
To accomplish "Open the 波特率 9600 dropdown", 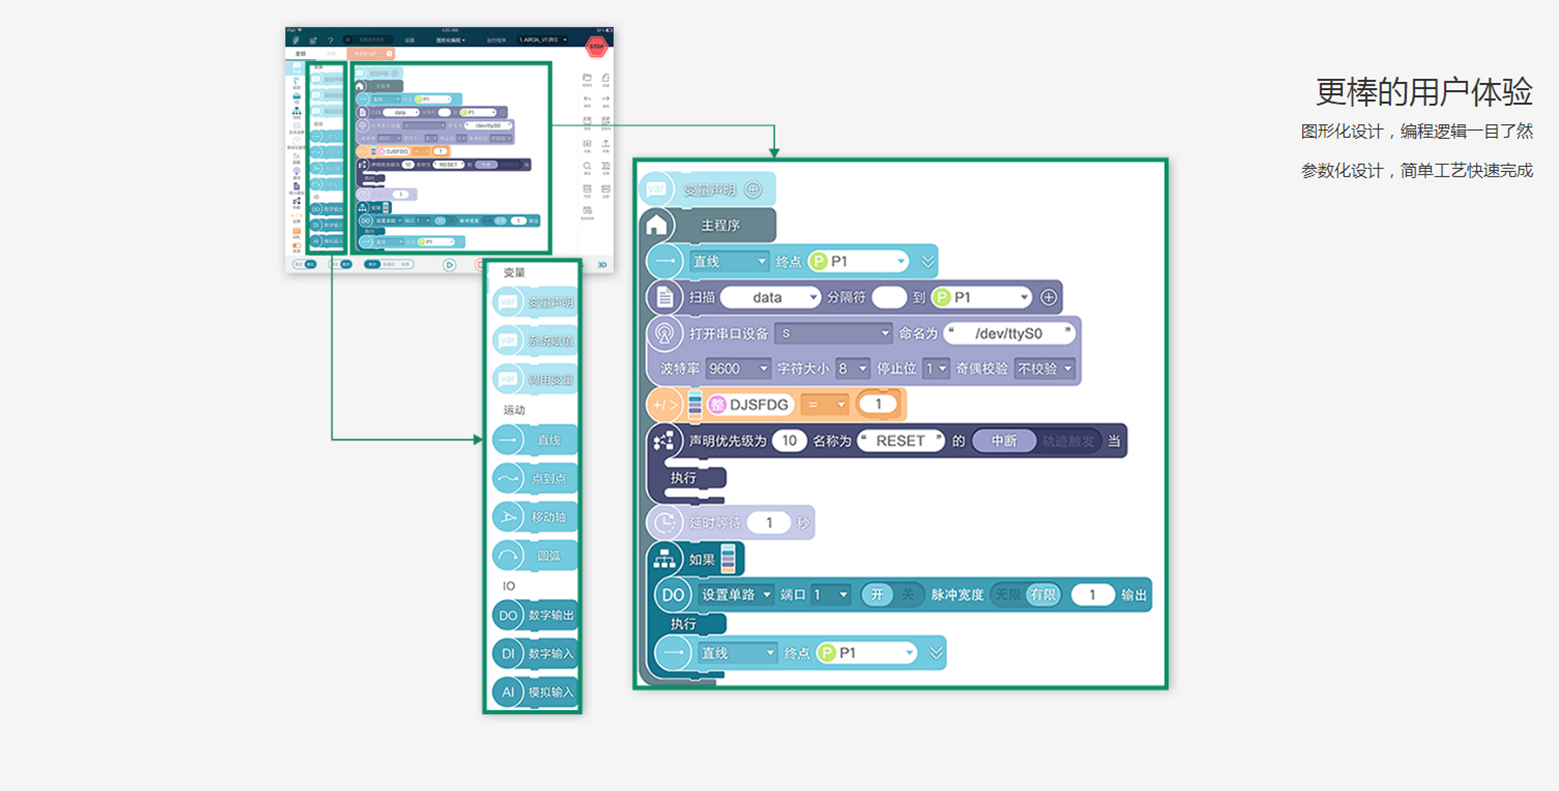I will click(x=738, y=369).
